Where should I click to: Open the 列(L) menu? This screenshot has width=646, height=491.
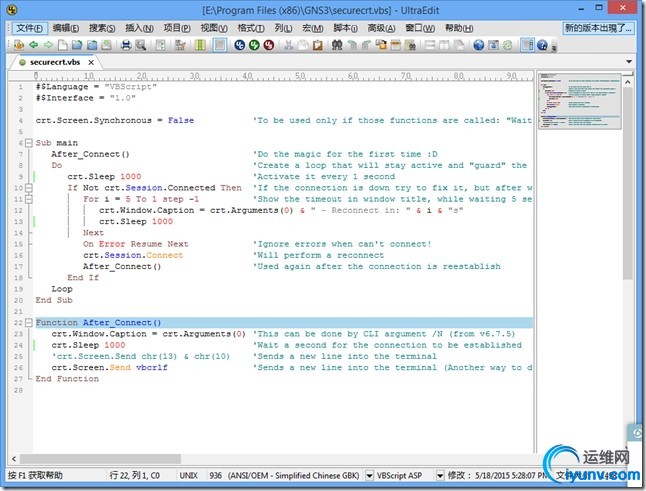(x=283, y=28)
